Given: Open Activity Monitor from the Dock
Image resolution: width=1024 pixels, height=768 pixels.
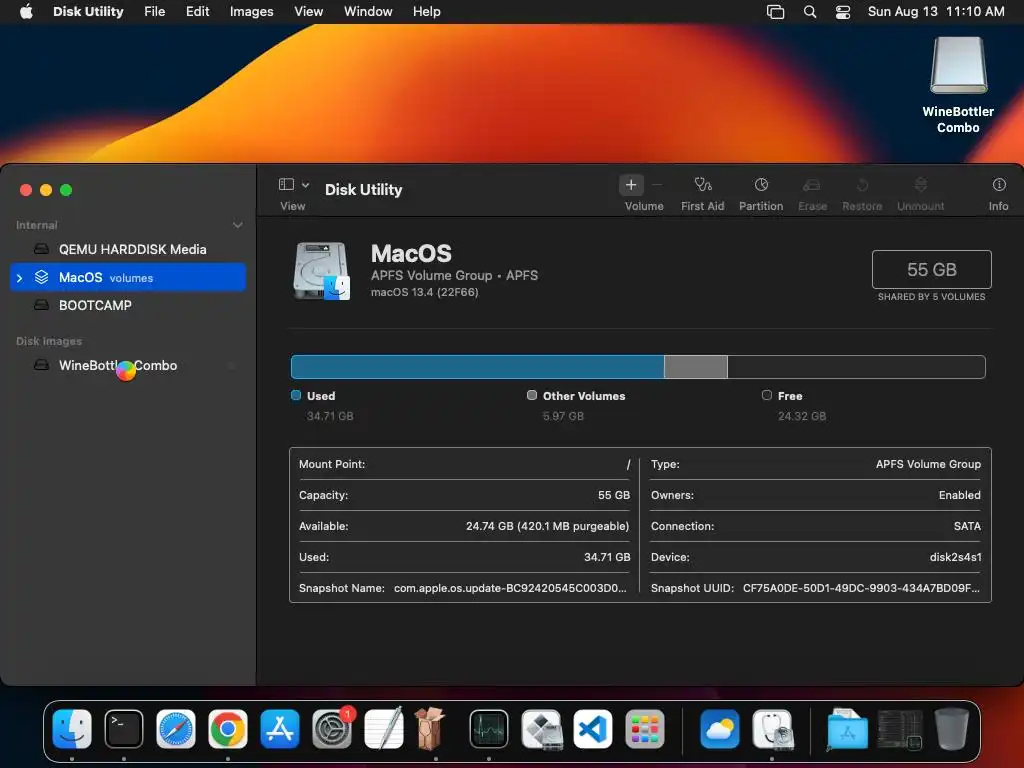Looking at the screenshot, I should pos(488,729).
